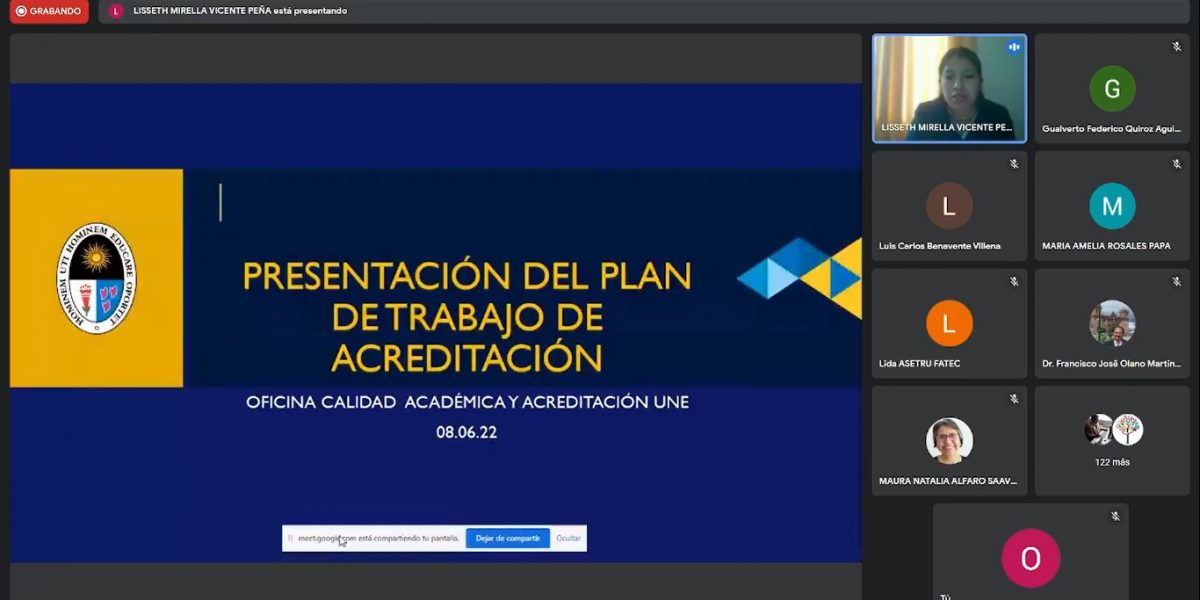Click muted mic icon on Dr. Francisco's tile
Viewport: 1200px width, 600px height.
click(x=1176, y=282)
